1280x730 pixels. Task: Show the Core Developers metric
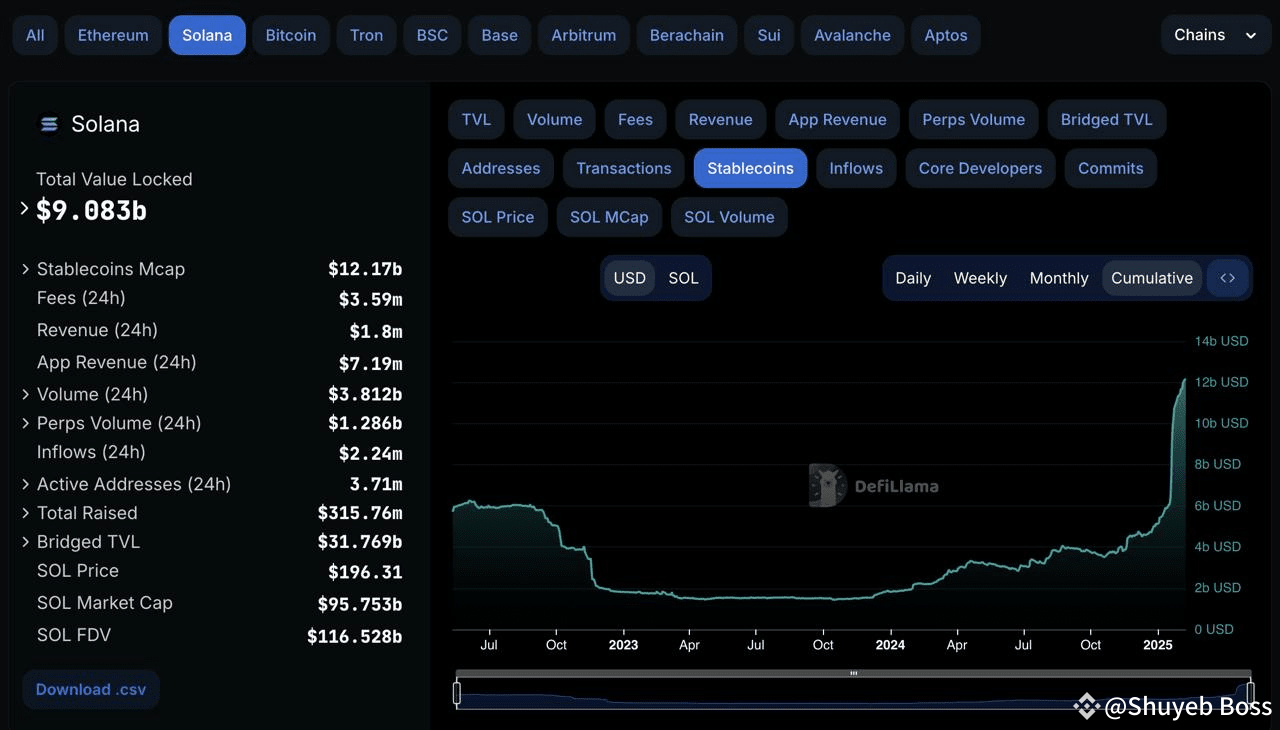(980, 168)
